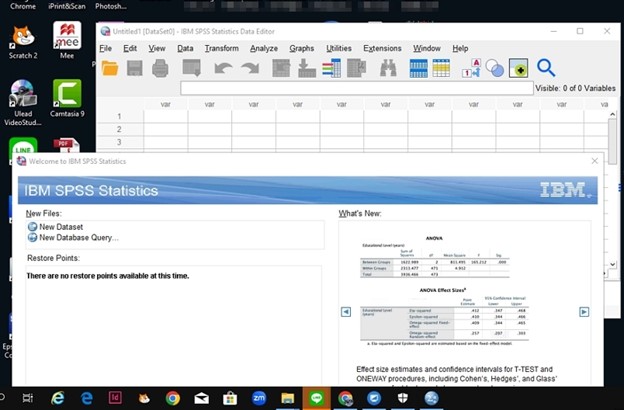Select row 2 header in Data Editor
This screenshot has width=624, height=410.
click(119, 129)
